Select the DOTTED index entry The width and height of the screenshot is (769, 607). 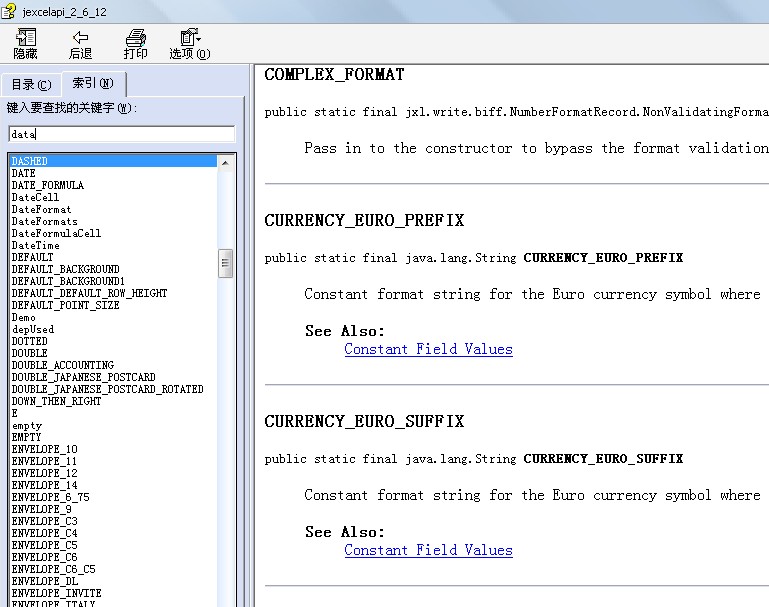coord(29,341)
